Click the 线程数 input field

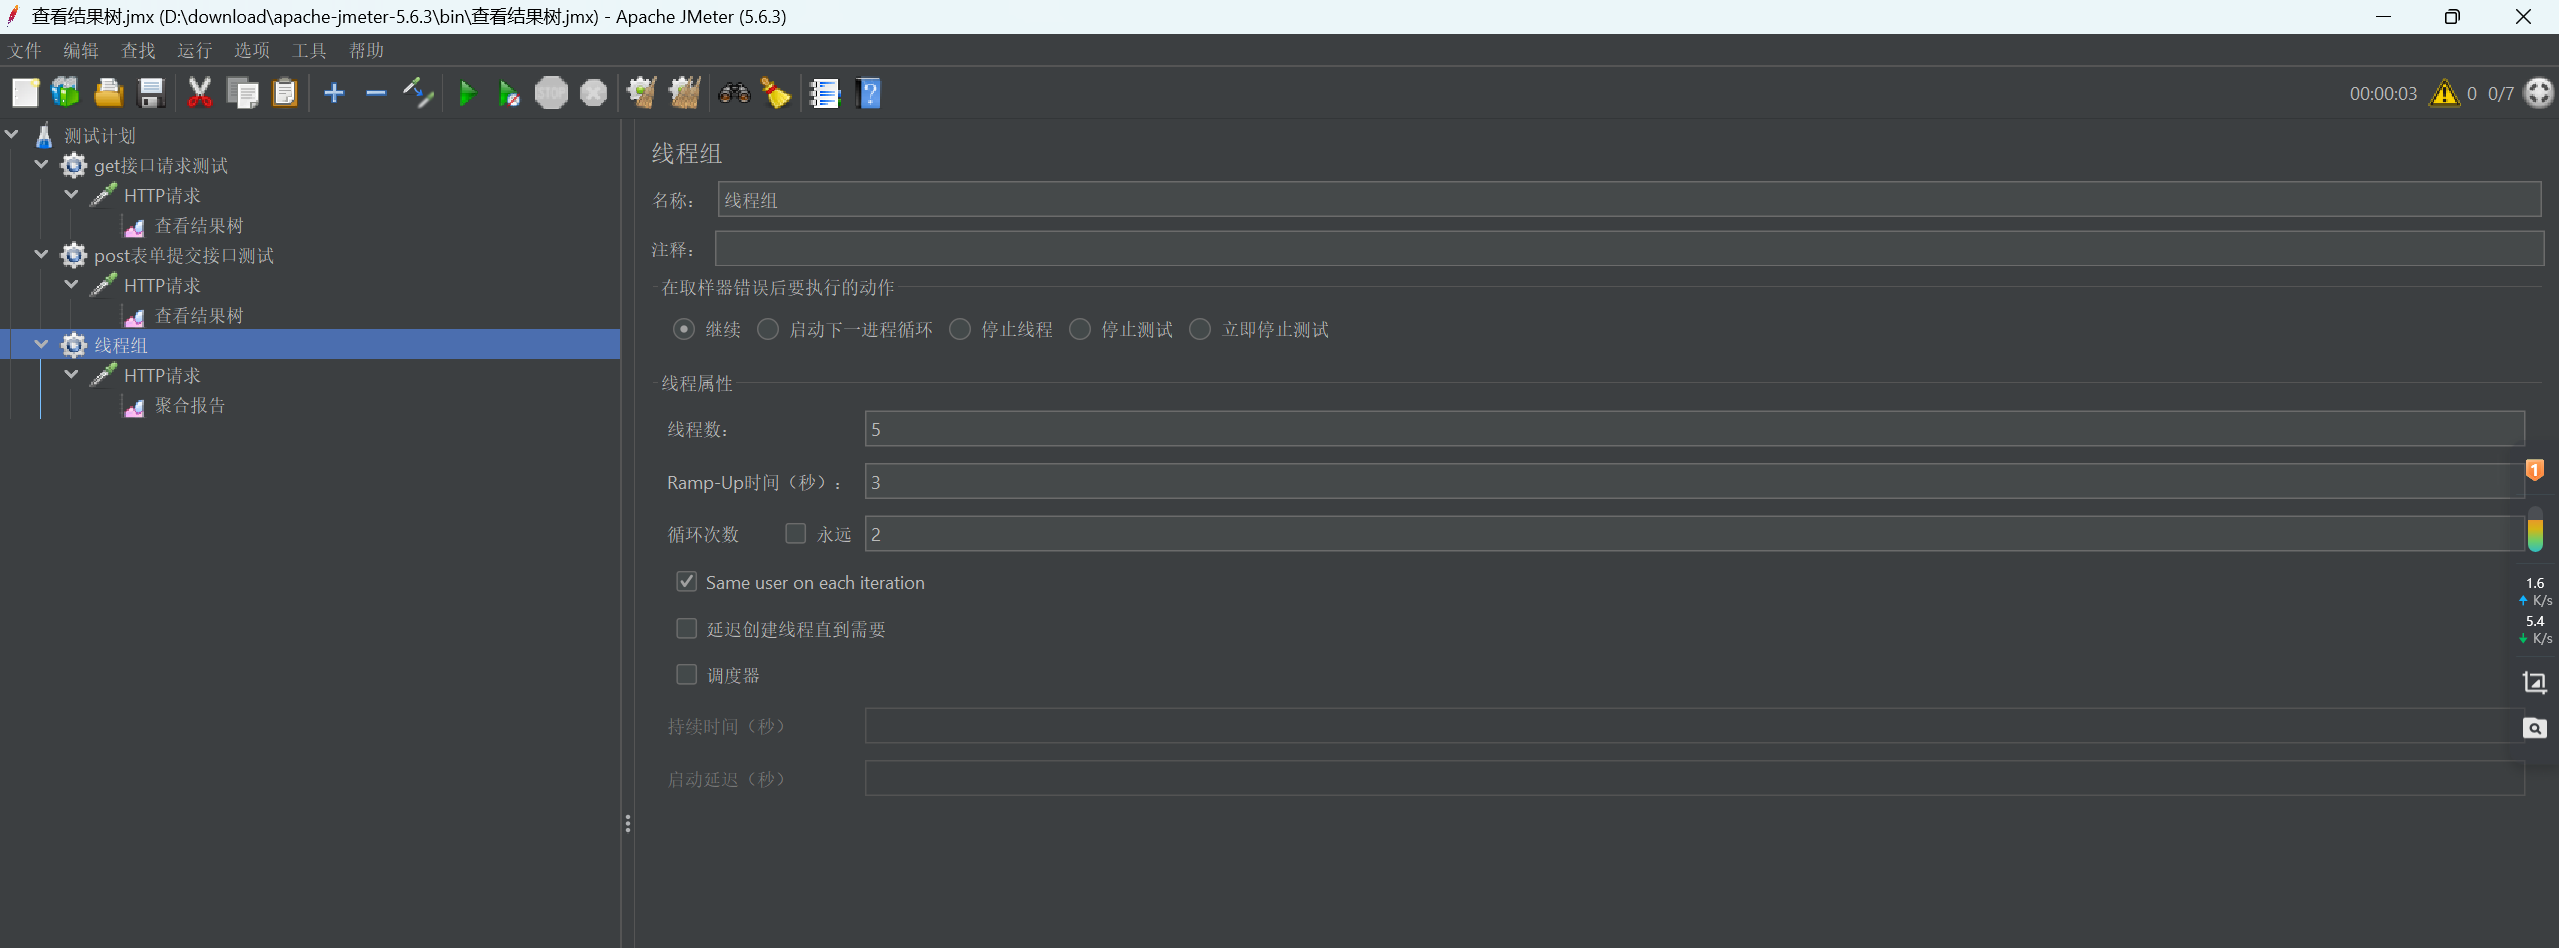(x=1694, y=429)
